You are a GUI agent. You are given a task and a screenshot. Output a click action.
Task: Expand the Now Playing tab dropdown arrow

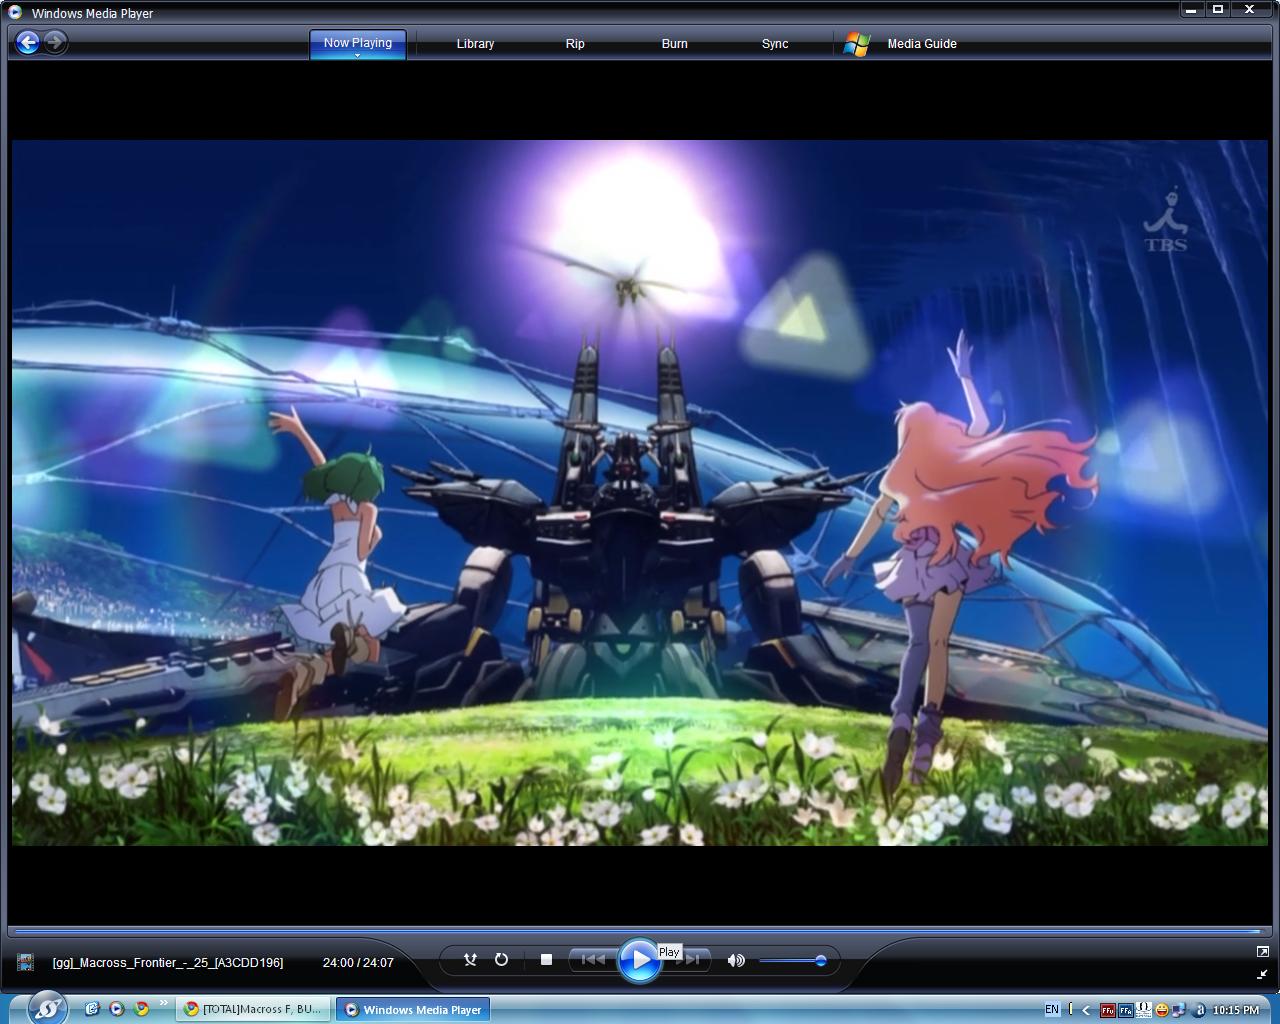coord(357,56)
